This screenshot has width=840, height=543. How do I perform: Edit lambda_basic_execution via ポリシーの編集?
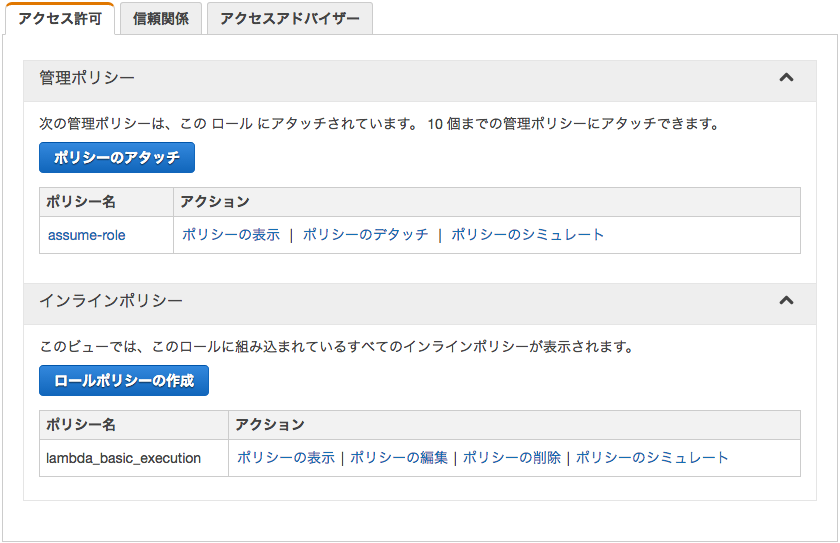[399, 457]
